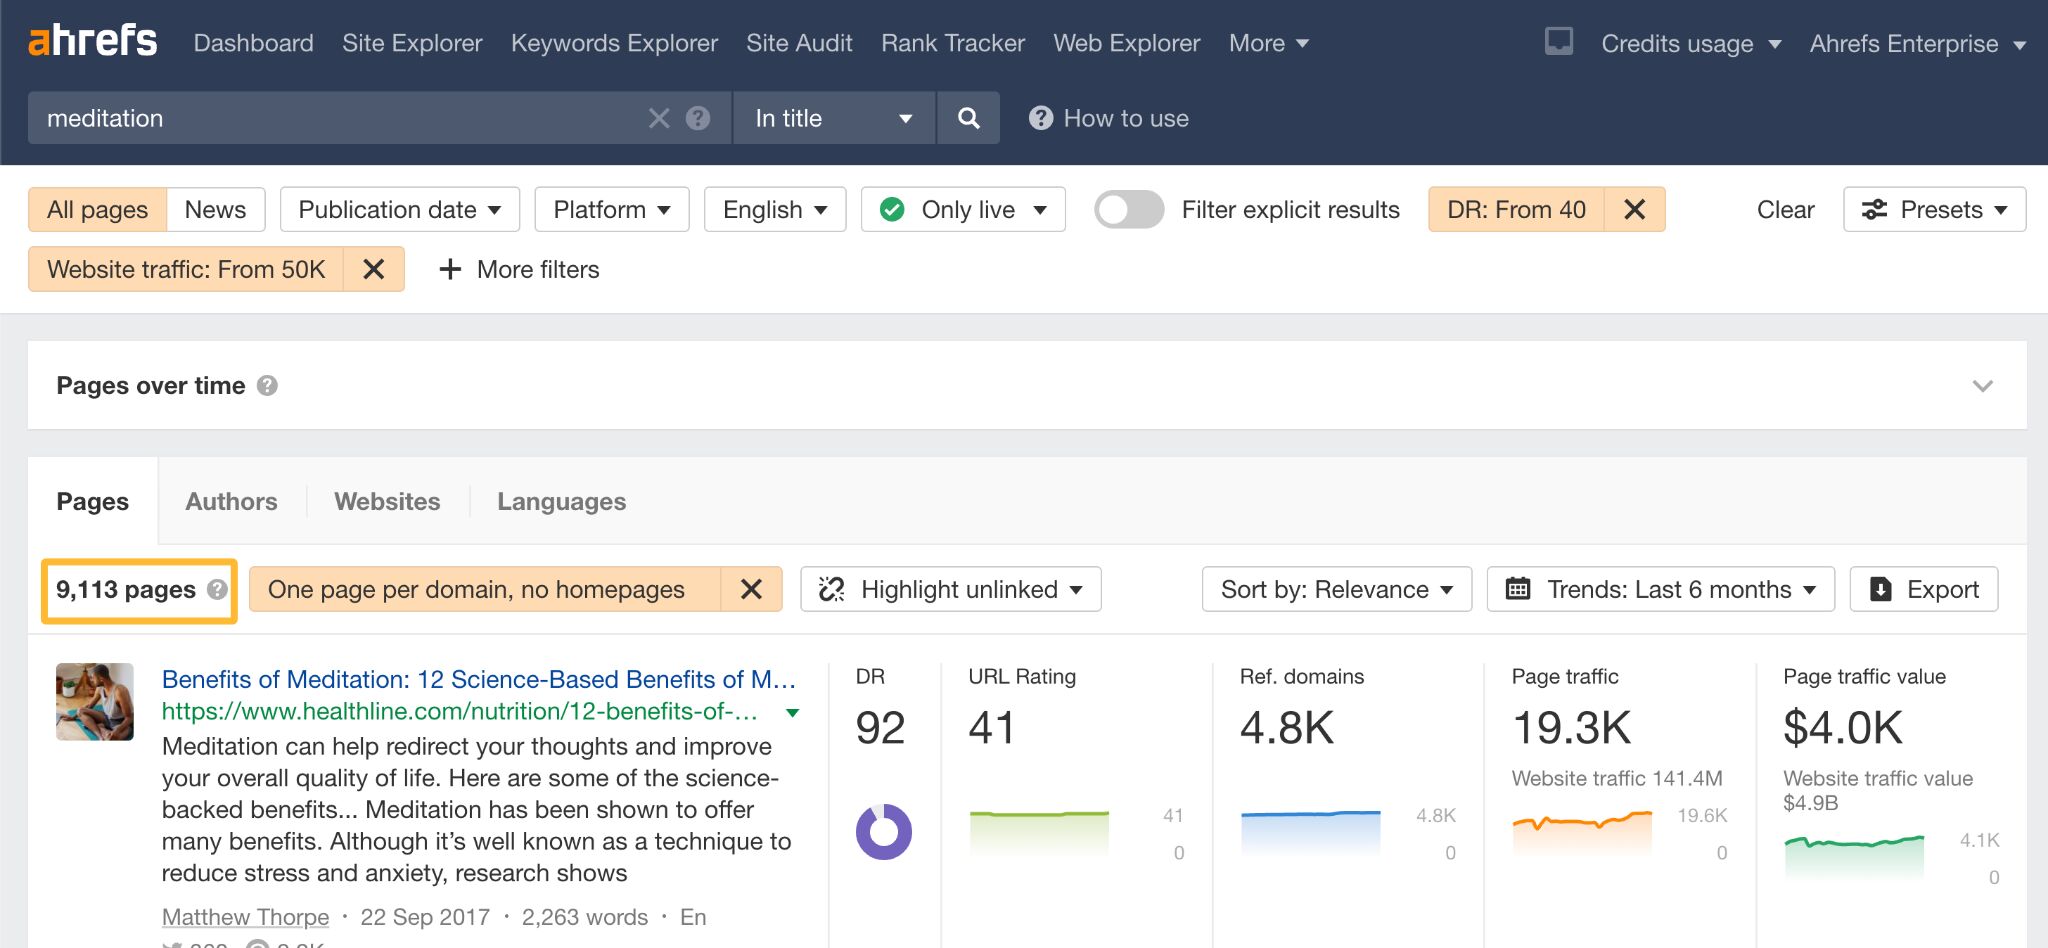
Task: Remove the Website traffic: From 50K filter
Action: [x=374, y=269]
